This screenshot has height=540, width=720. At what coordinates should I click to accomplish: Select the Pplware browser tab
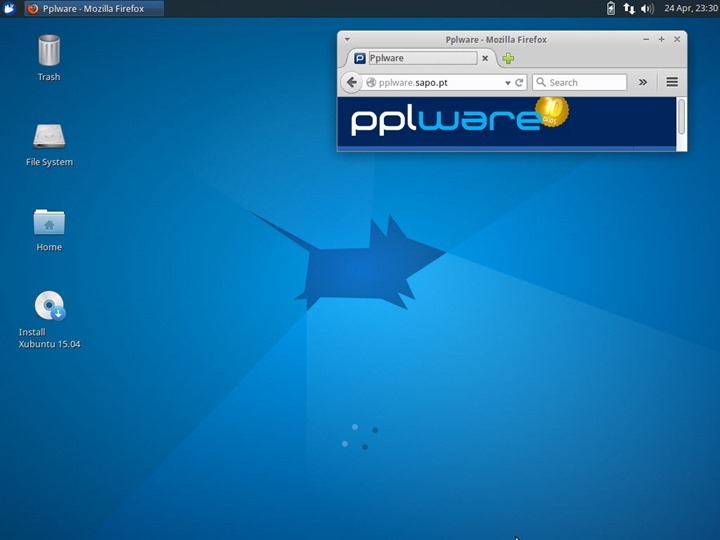422,58
